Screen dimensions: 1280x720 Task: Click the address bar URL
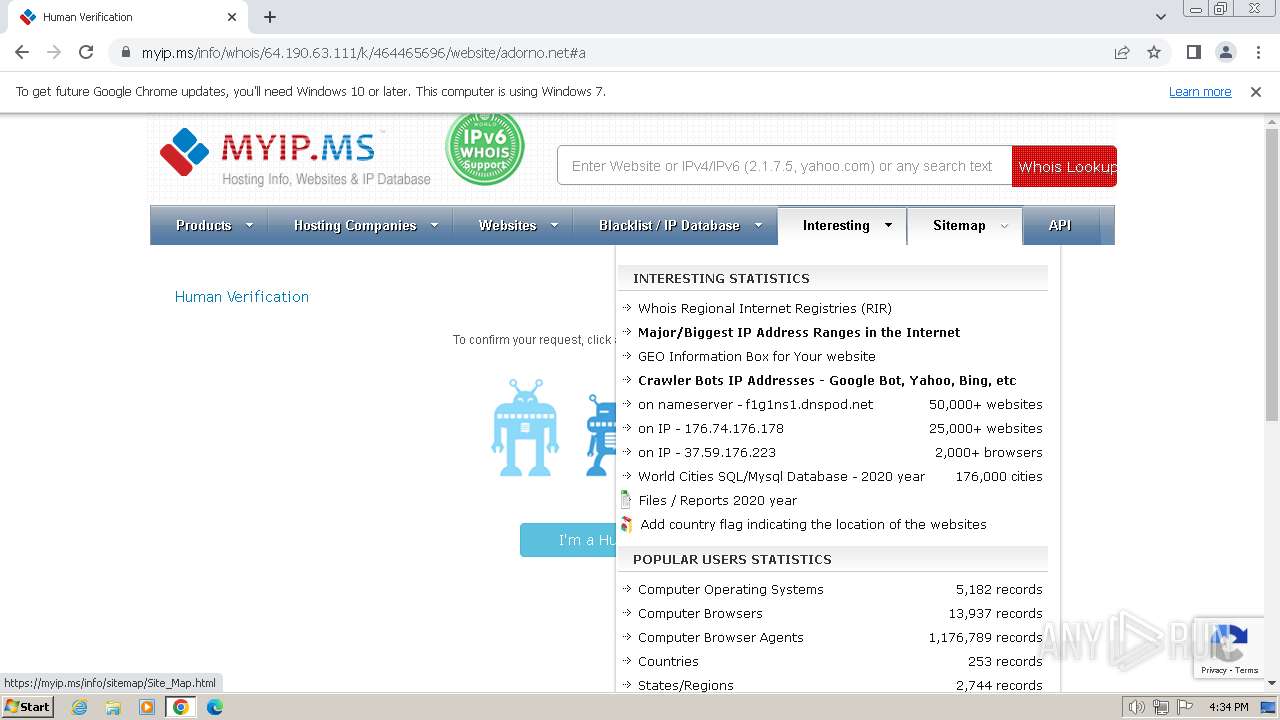pyautogui.click(x=364, y=52)
